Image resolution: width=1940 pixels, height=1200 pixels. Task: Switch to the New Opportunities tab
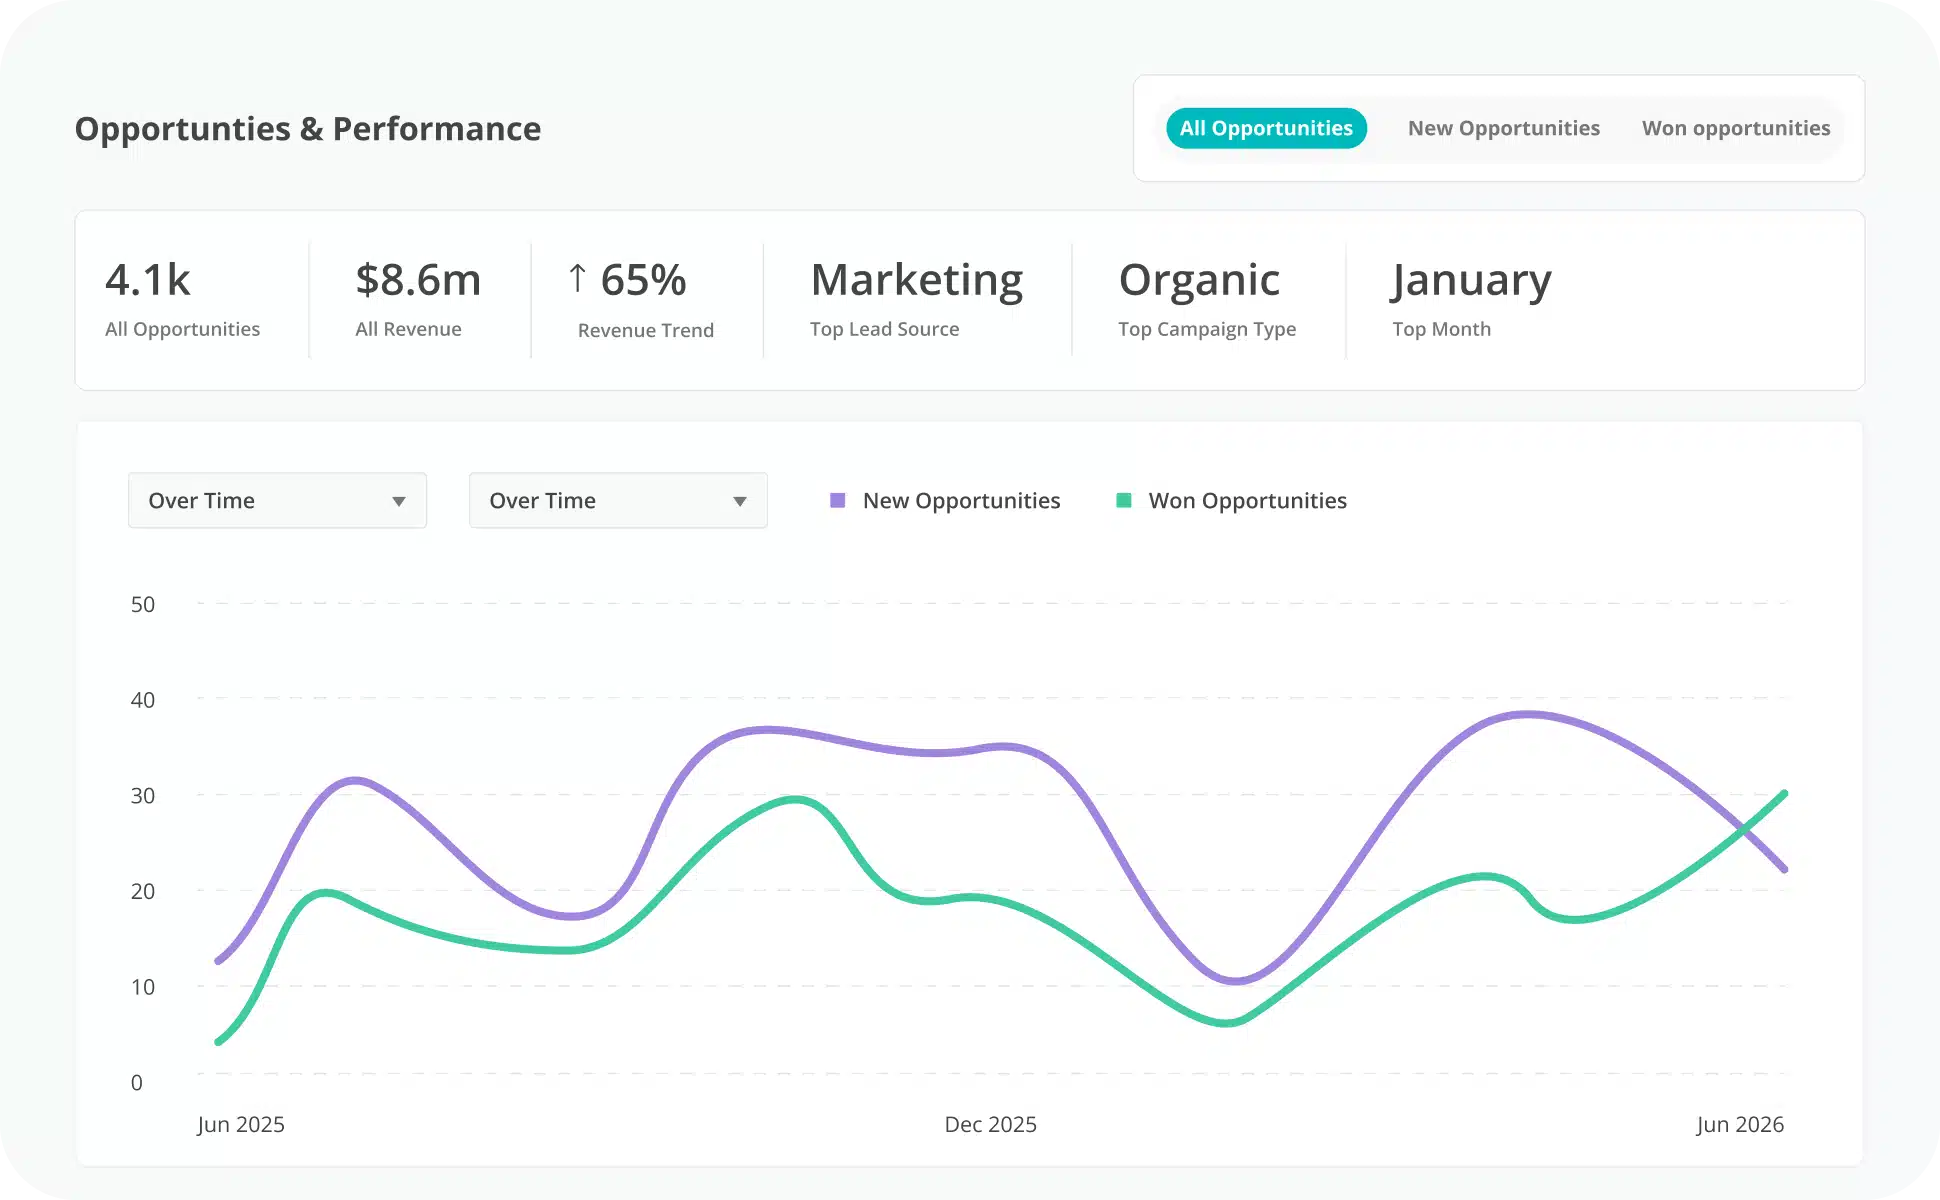[1503, 128]
